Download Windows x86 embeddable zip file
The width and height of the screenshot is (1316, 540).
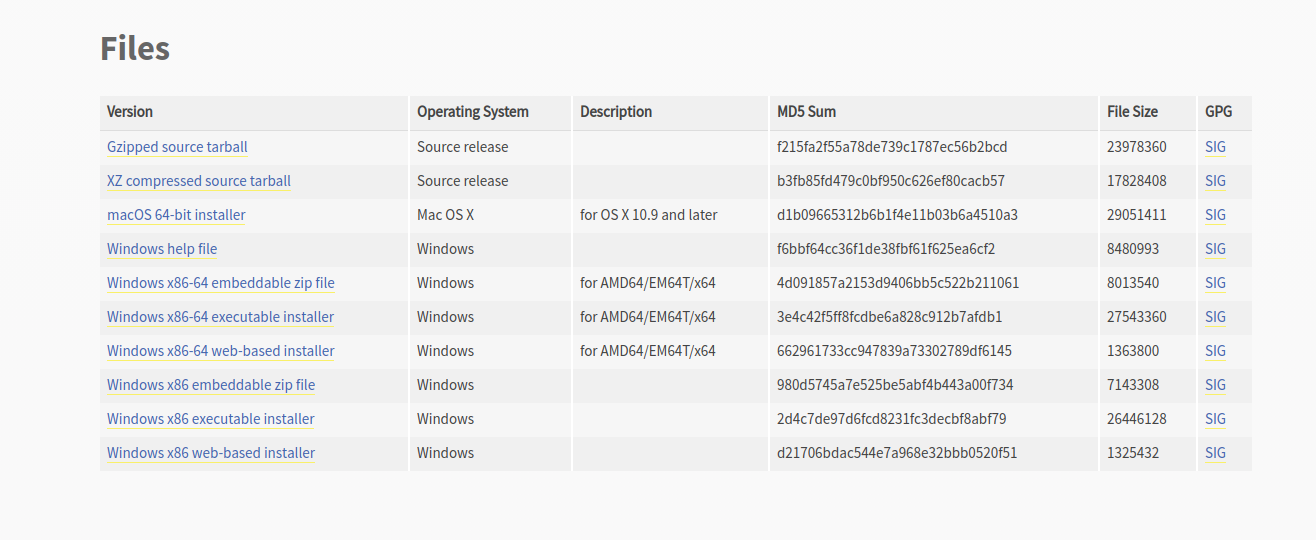pos(211,385)
